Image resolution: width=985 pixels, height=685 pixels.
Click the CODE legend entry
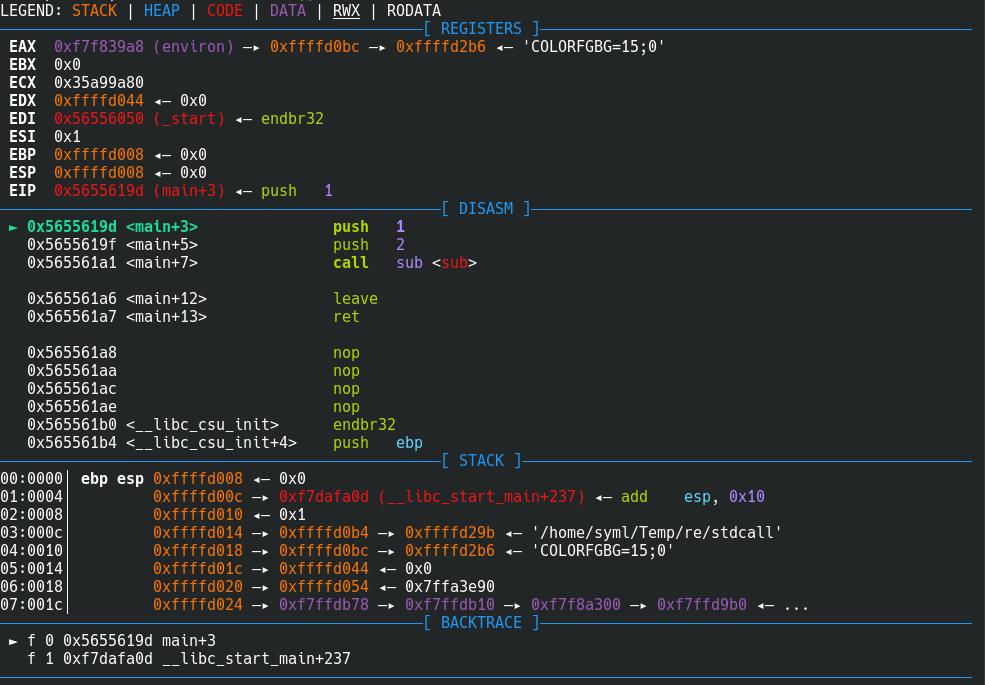(224, 11)
